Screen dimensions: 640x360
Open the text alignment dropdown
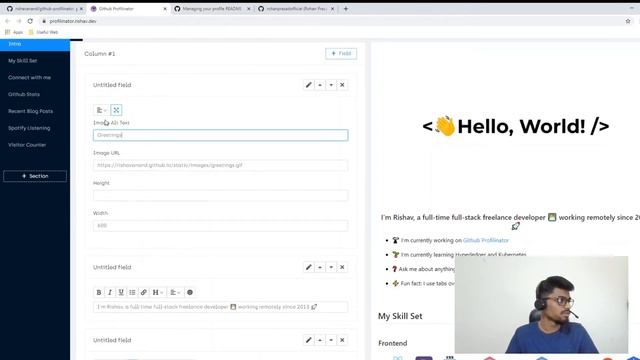[175, 292]
